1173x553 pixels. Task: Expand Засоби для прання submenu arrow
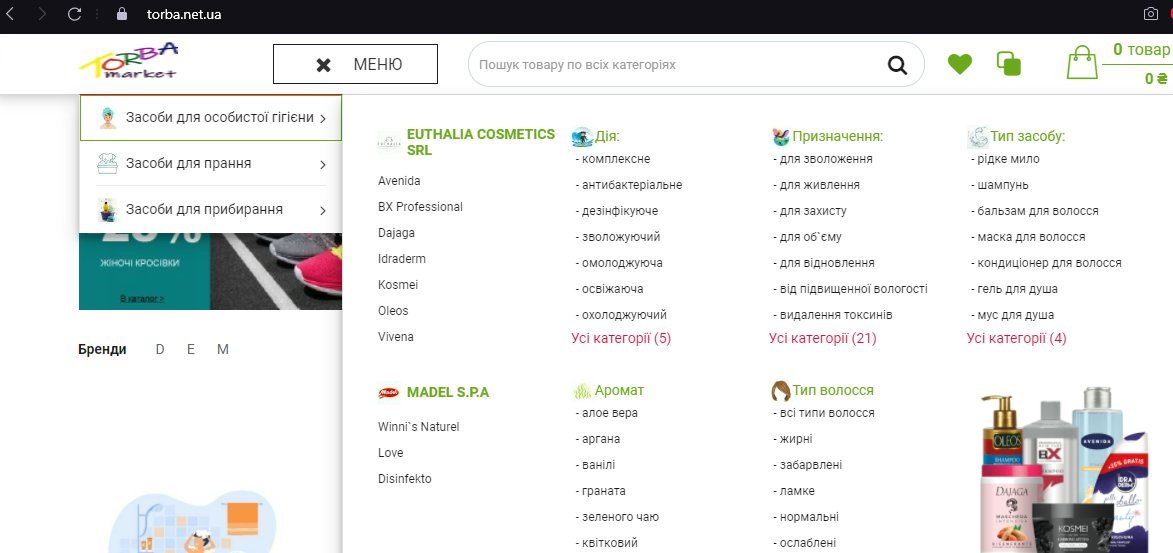click(322, 165)
